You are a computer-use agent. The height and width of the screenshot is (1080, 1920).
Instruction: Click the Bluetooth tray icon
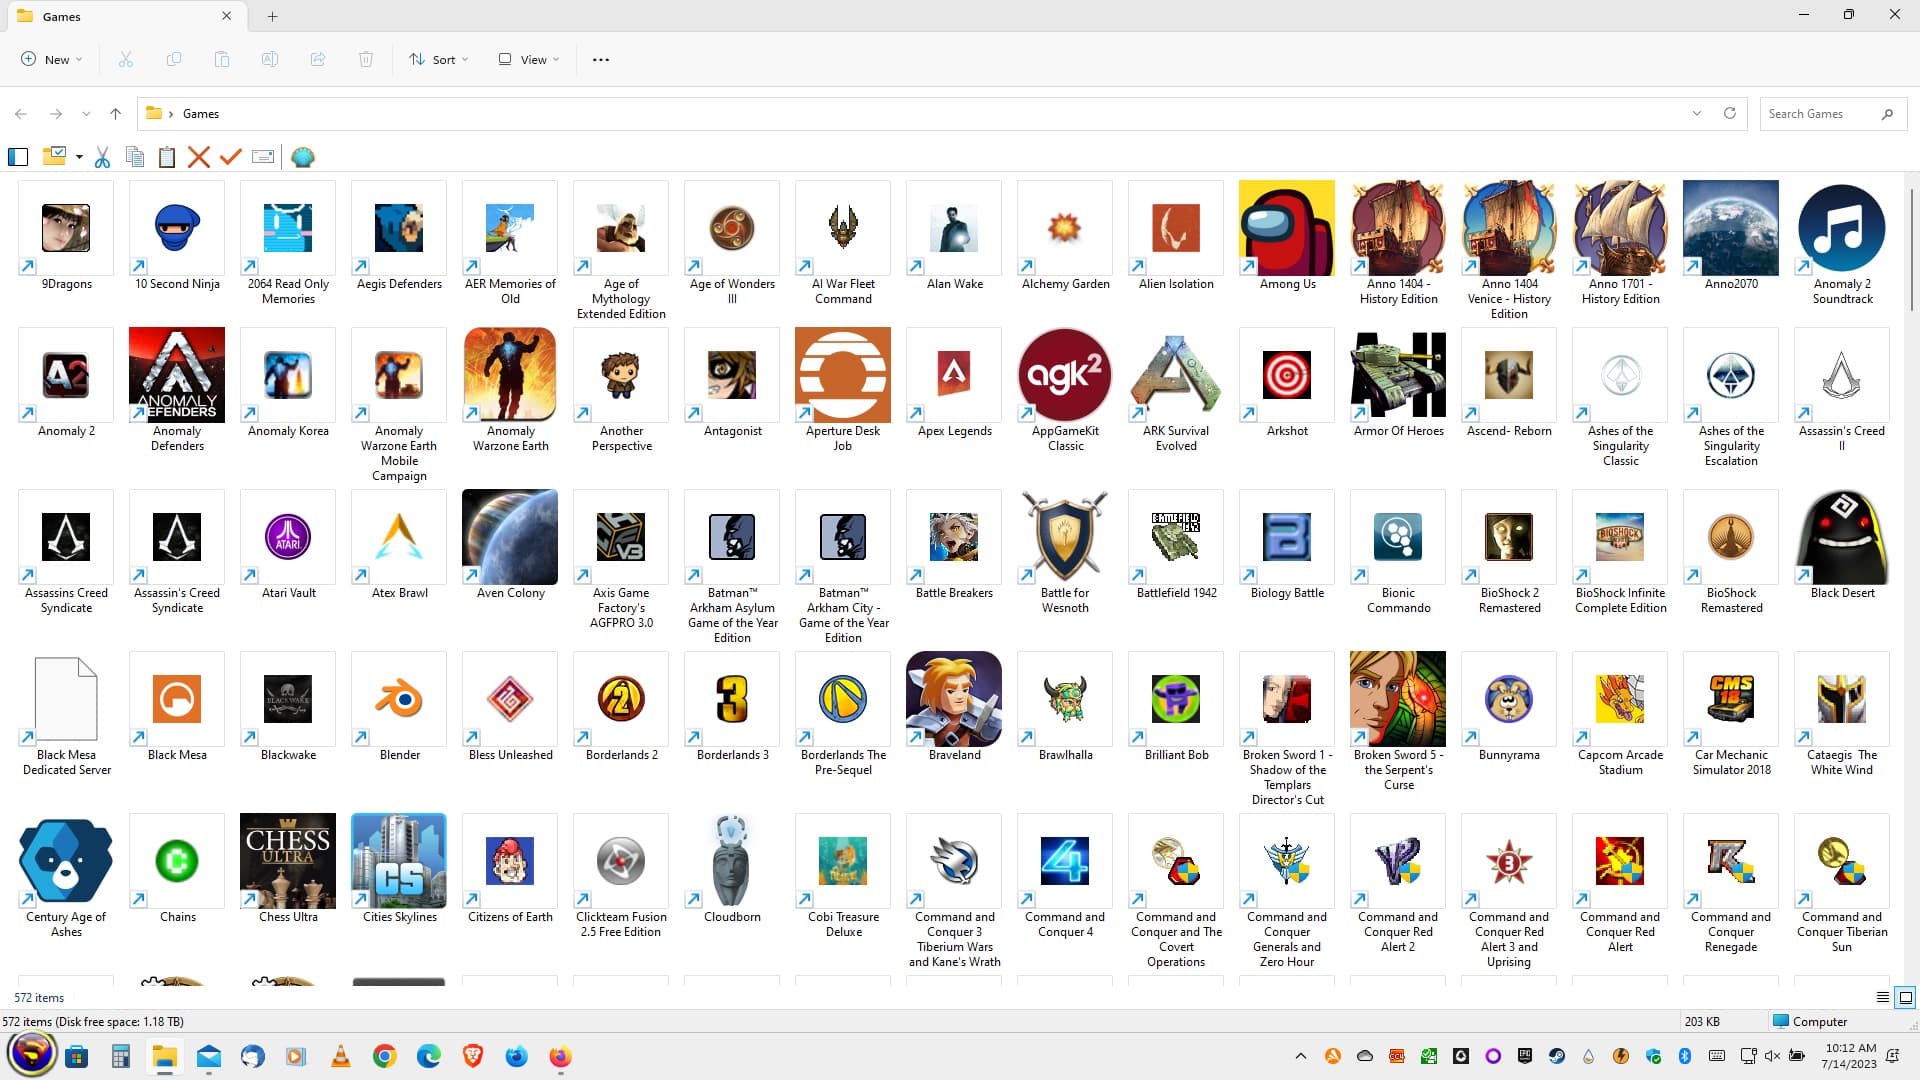coord(1685,1056)
